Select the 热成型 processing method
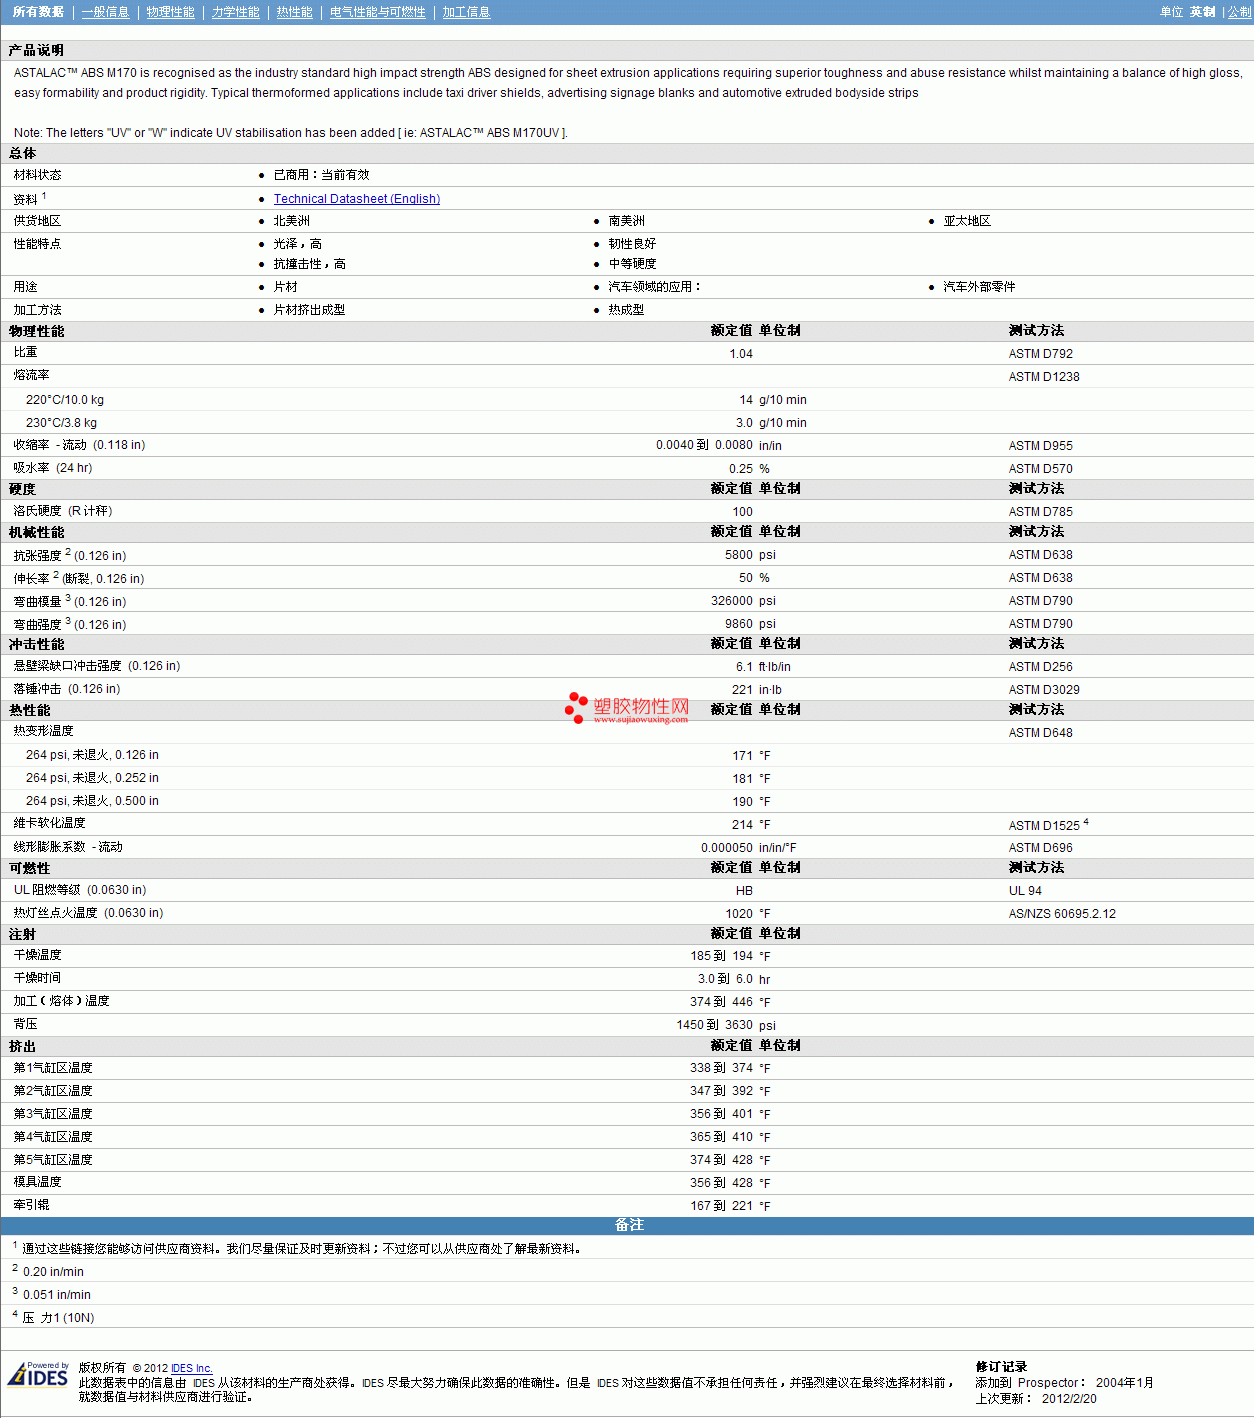 pyautogui.click(x=627, y=310)
